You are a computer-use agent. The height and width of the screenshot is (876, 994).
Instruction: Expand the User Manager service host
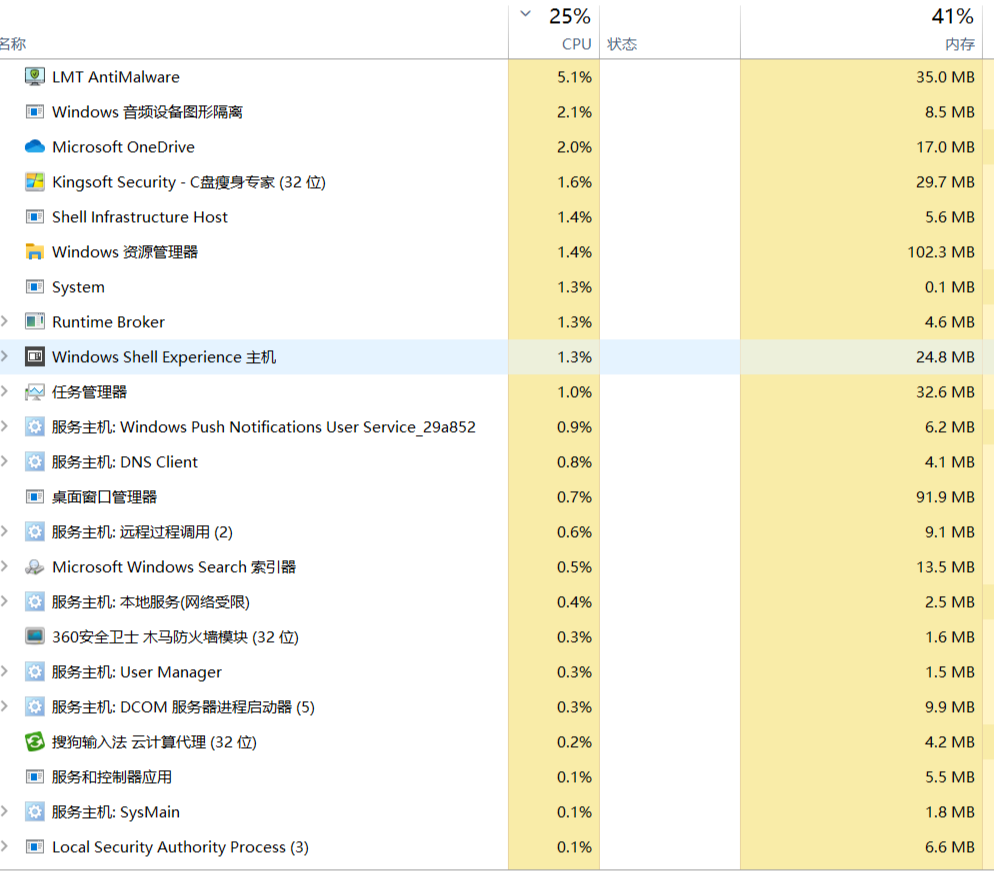click(4, 671)
